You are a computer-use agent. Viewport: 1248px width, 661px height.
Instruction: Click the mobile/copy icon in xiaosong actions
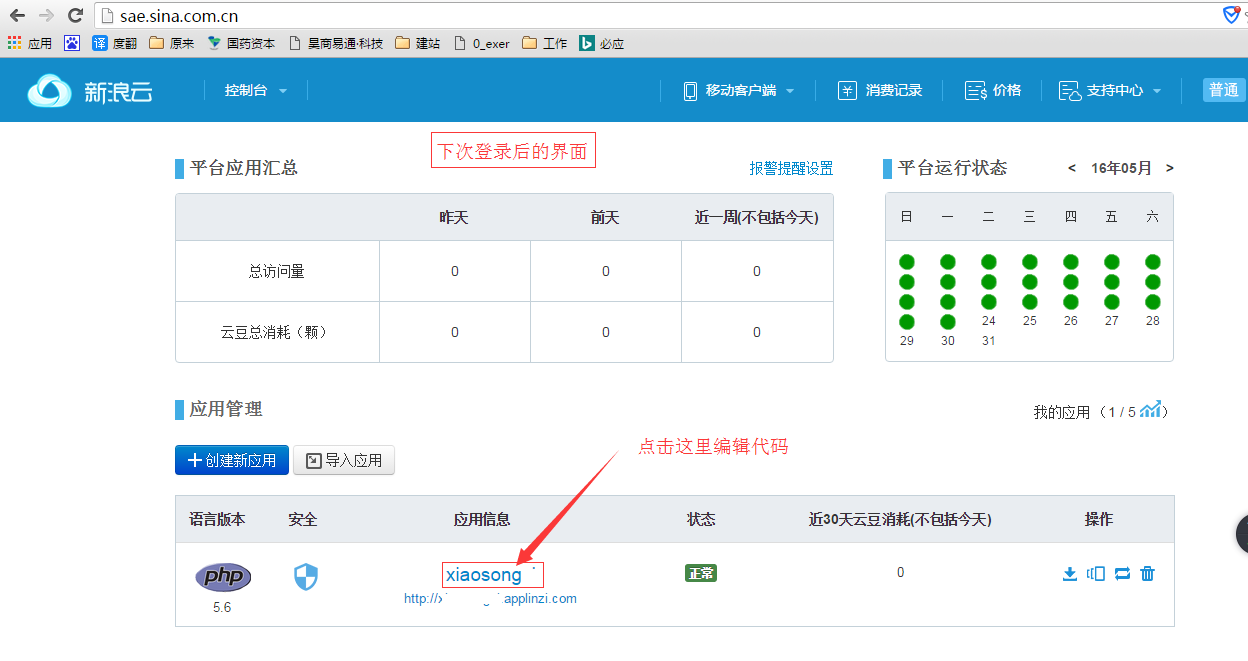pos(1096,573)
